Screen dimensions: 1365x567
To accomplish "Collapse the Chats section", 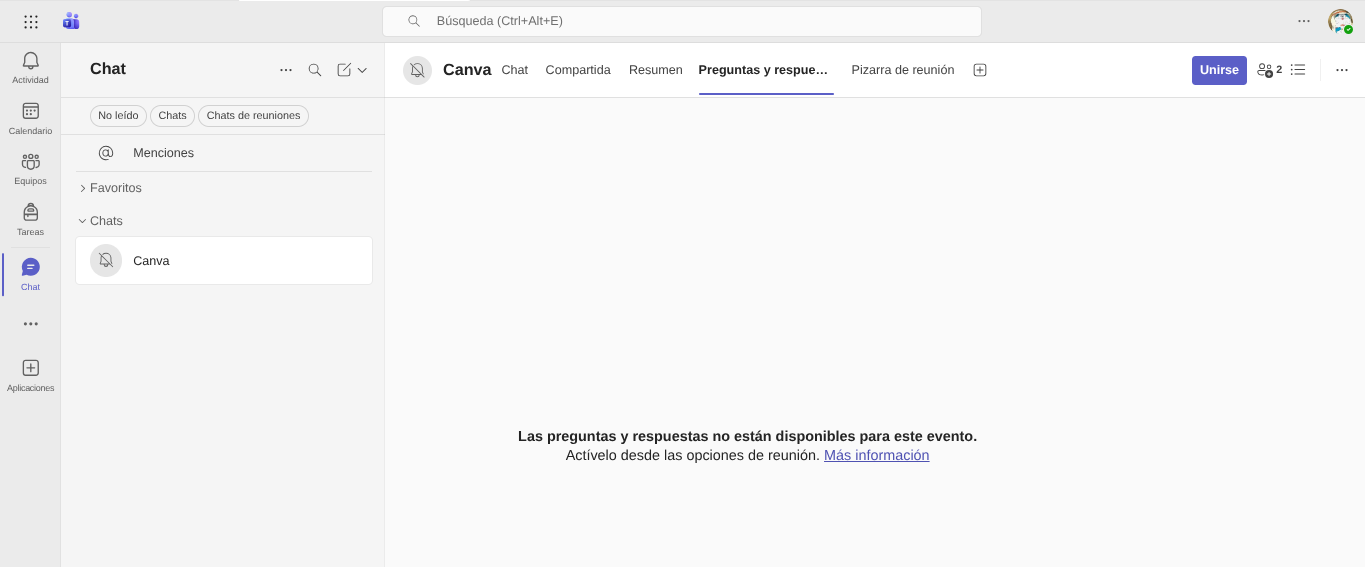I will [x=100, y=221].
